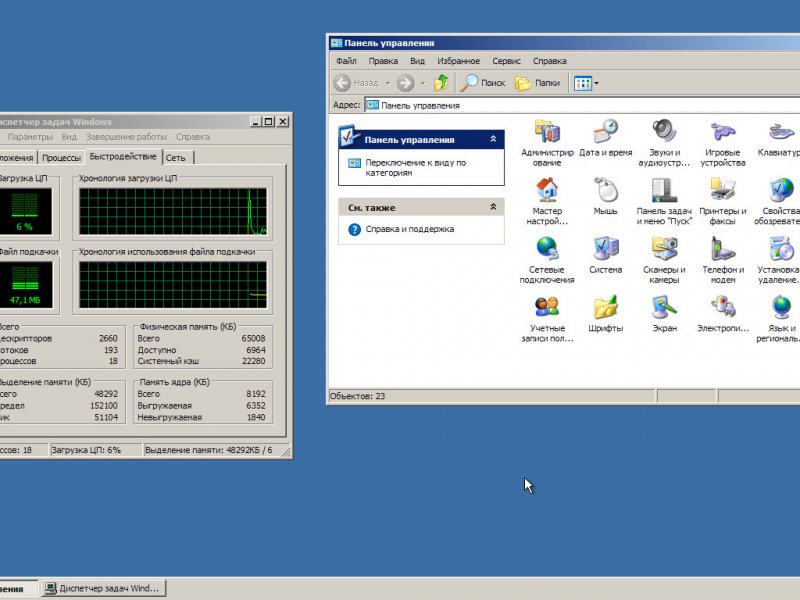
Task: Open the Избранное menu
Action: point(458,61)
